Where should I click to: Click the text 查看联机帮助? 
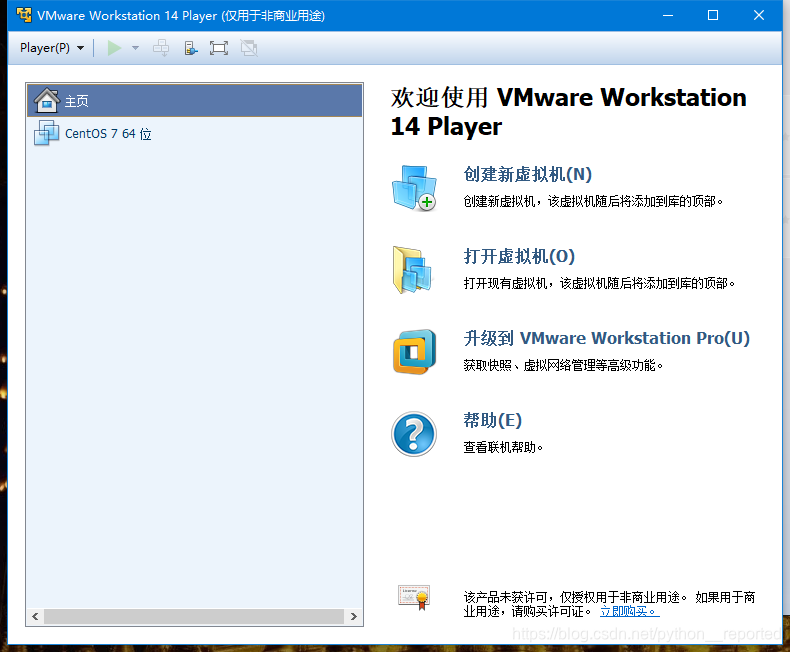[x=503, y=447]
